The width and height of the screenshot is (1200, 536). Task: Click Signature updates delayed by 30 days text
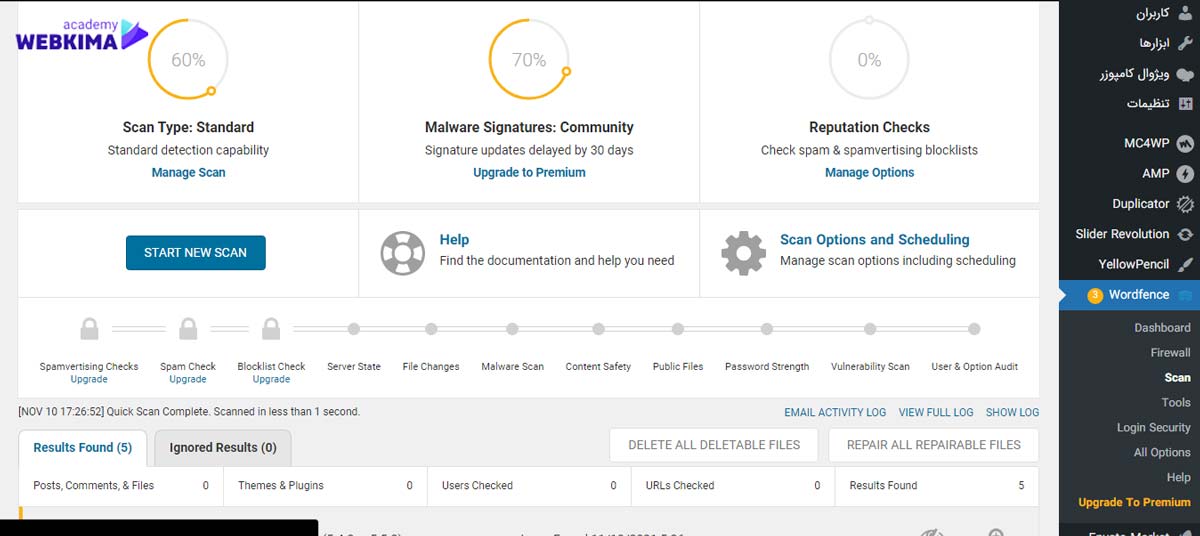(529, 150)
